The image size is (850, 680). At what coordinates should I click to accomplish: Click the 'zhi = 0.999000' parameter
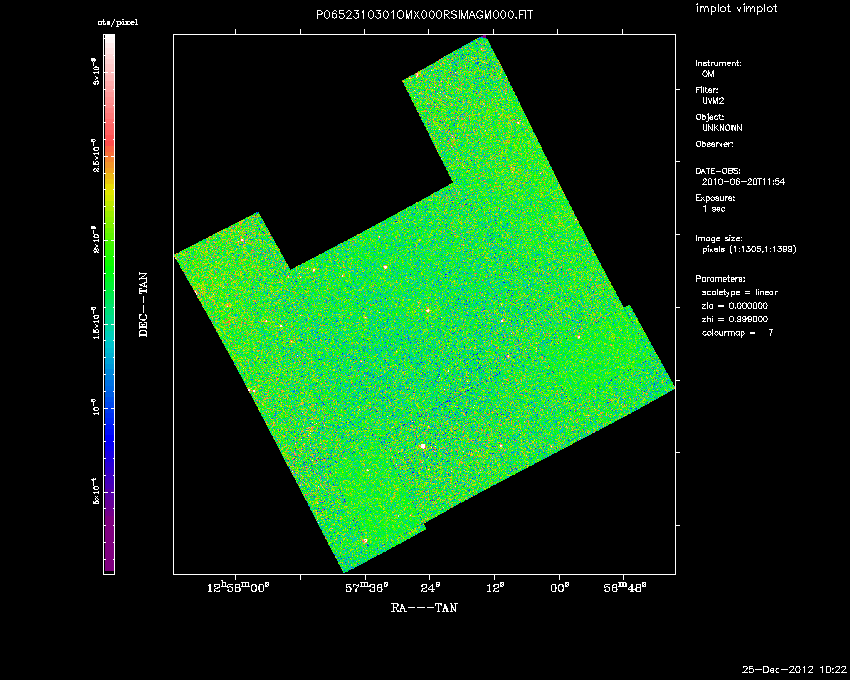[x=735, y=319]
